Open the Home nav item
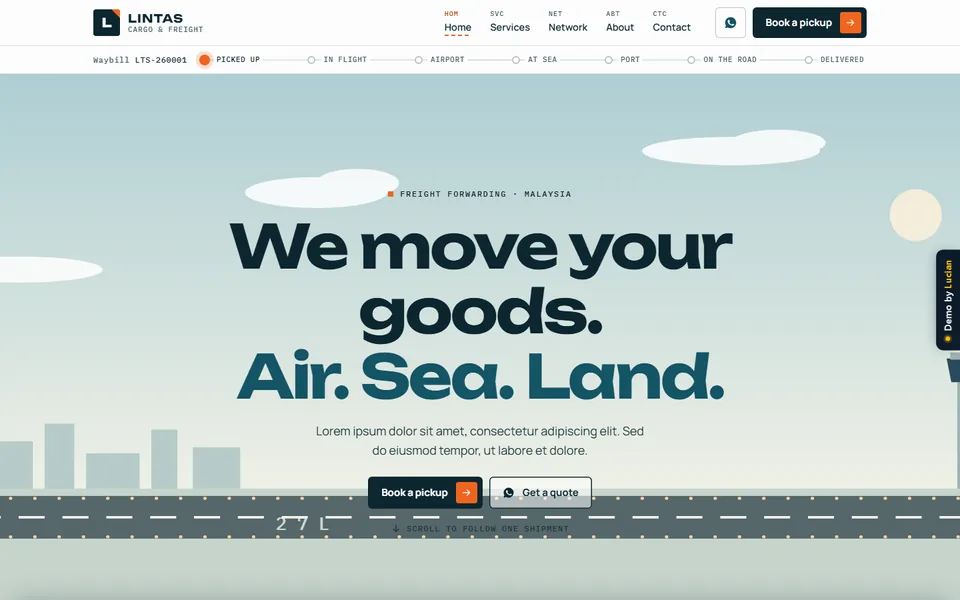Viewport: 960px width, 600px height. [457, 23]
